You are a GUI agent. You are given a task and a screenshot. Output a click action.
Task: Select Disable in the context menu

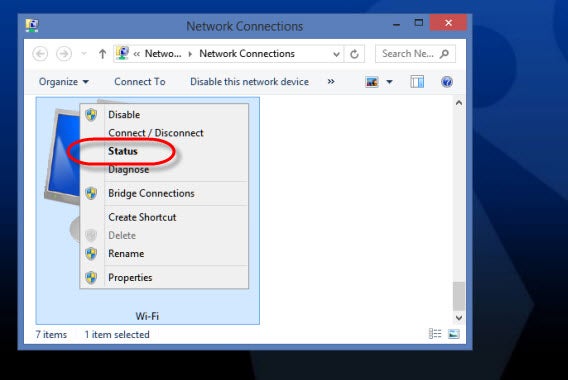click(x=164, y=115)
